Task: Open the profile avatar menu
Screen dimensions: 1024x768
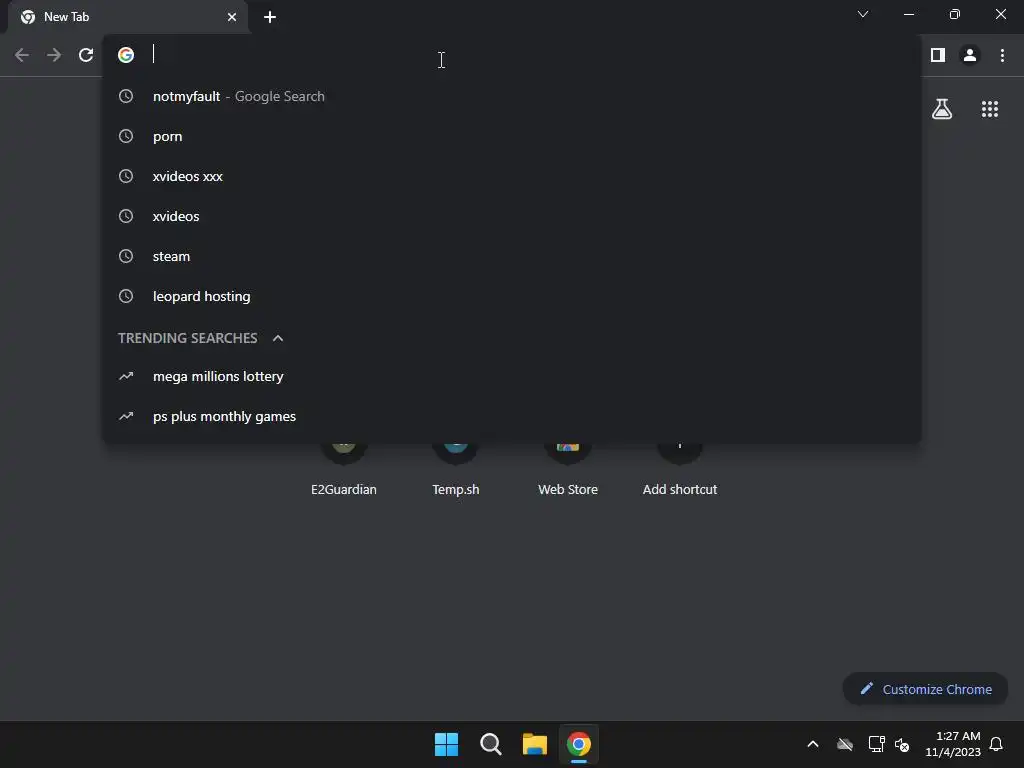Action: click(x=970, y=56)
